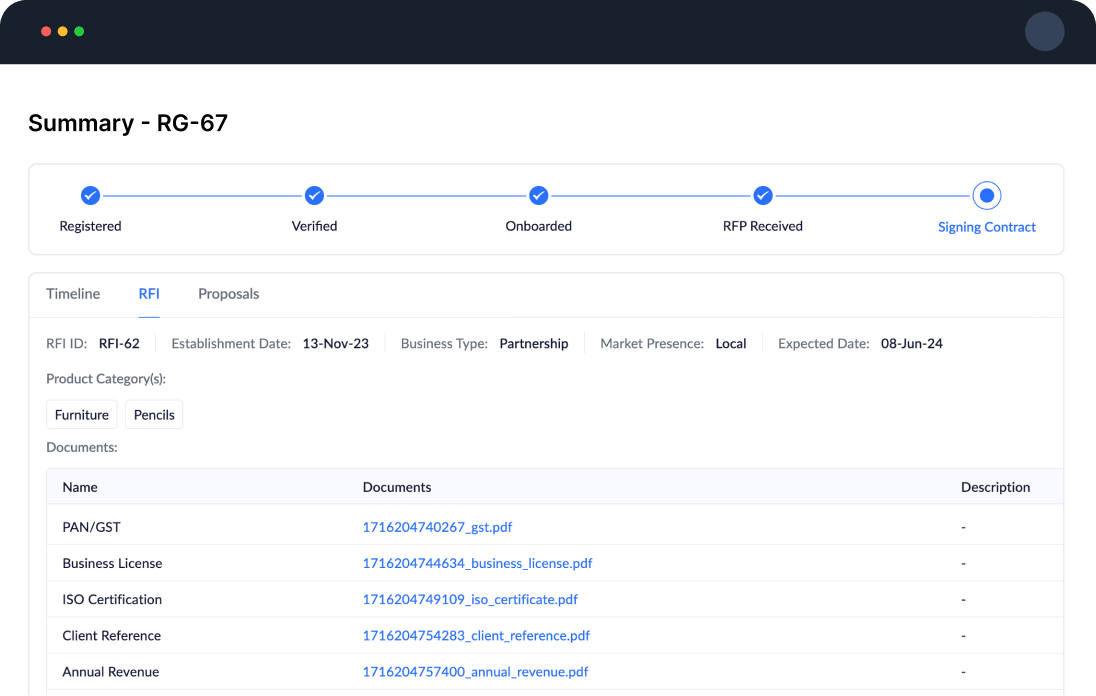Screen dimensions: 1096x696
Task: Switch to the Proposals tab
Action: 228,294
